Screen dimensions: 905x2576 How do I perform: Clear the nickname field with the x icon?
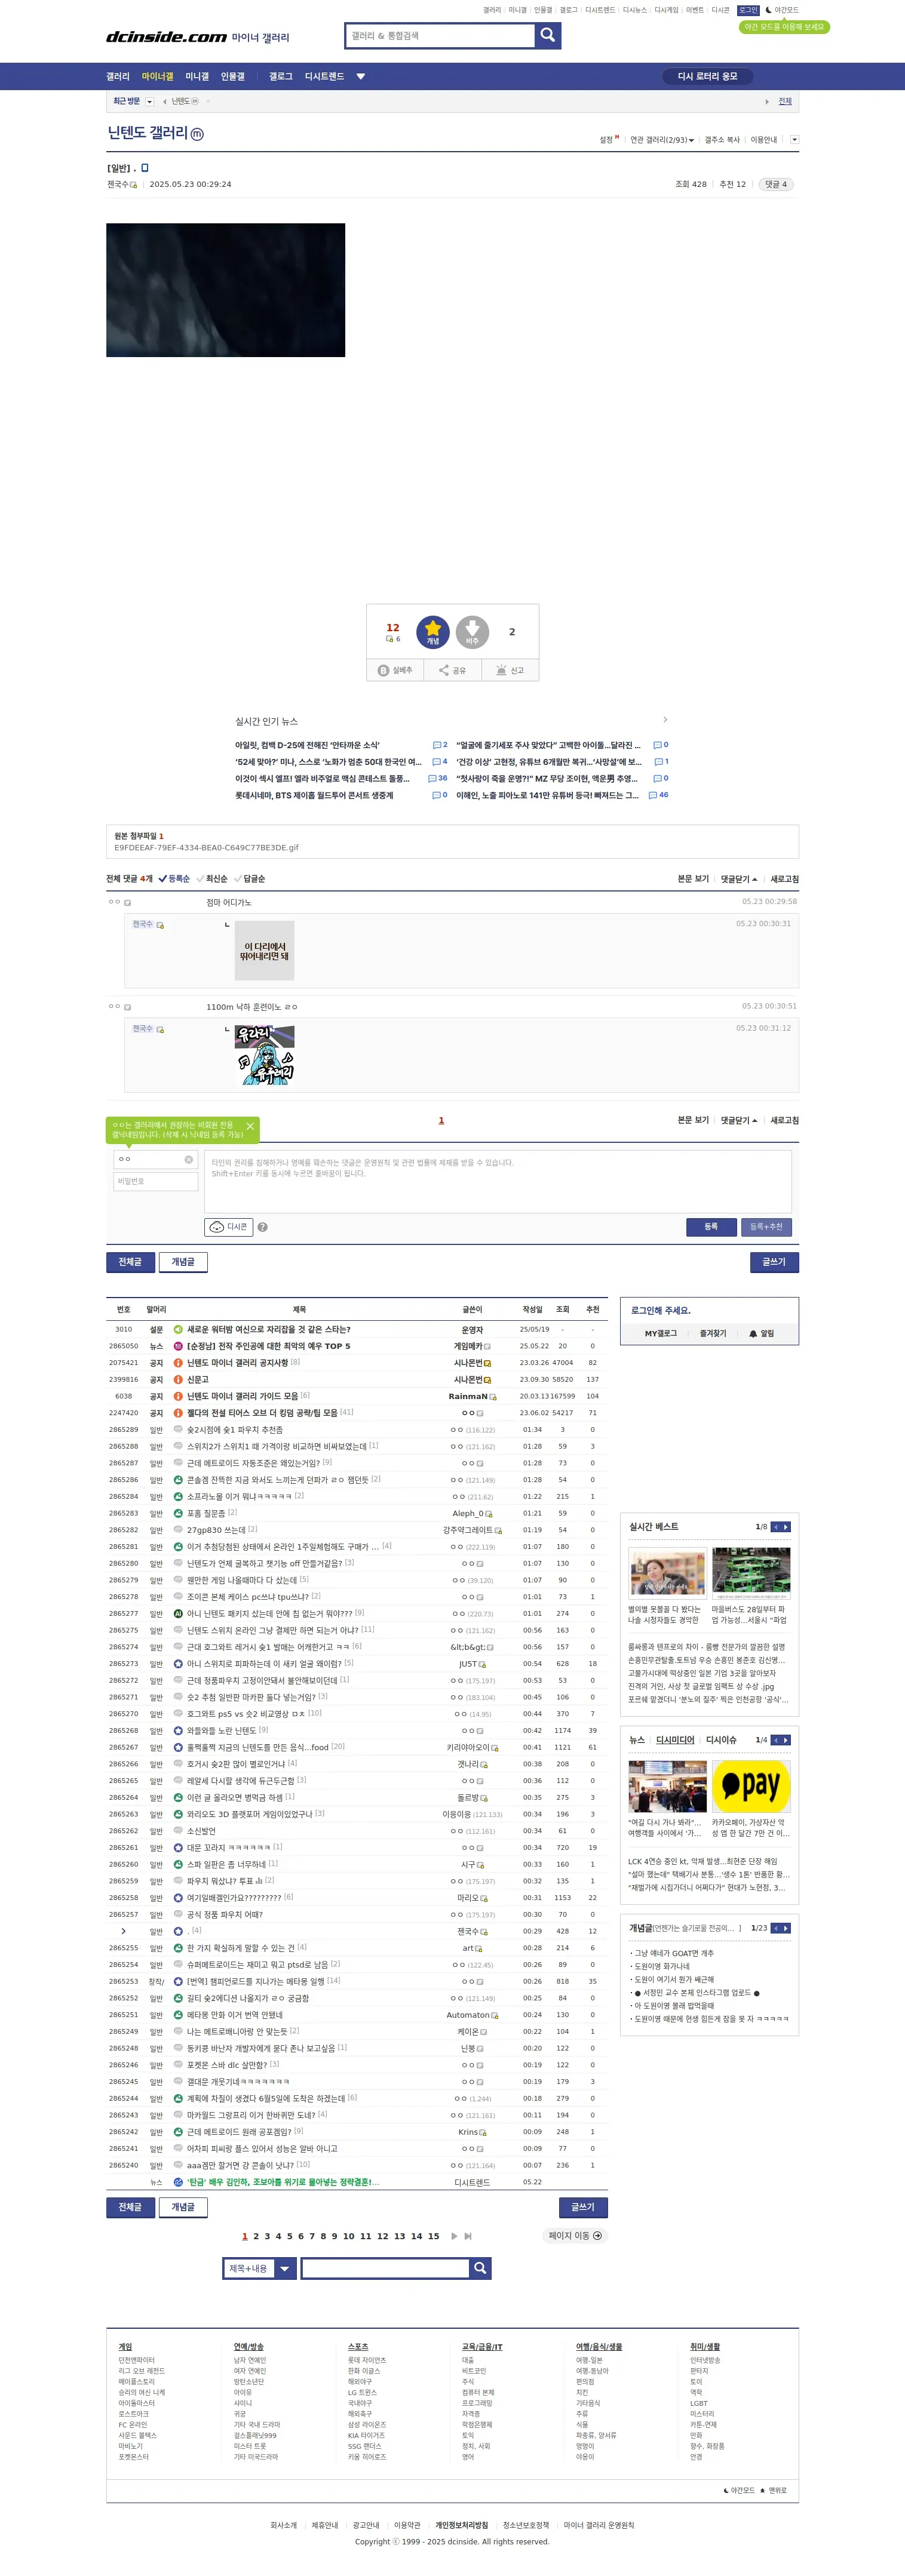[188, 1159]
